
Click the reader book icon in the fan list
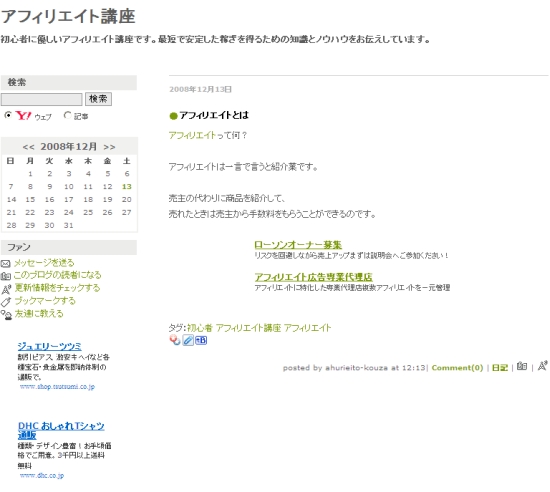click(6, 276)
